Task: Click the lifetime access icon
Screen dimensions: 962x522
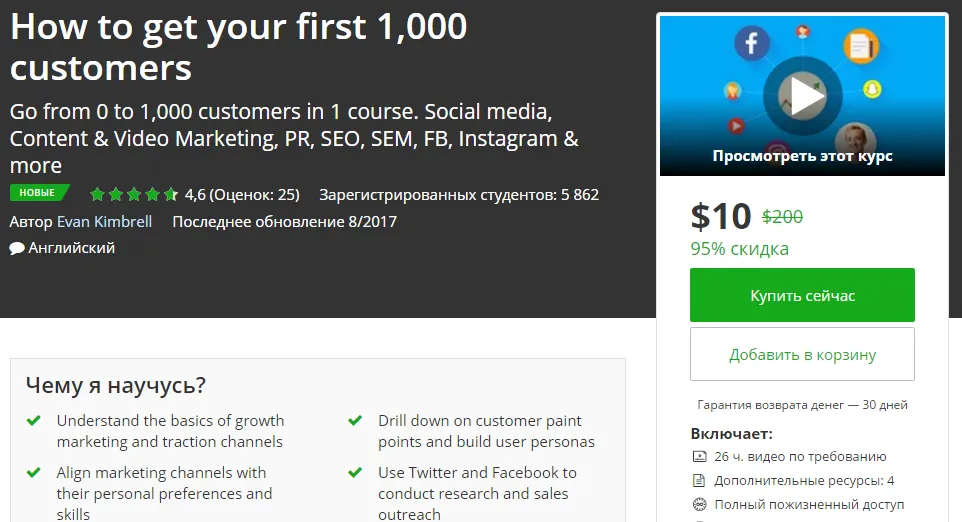Action: (699, 504)
